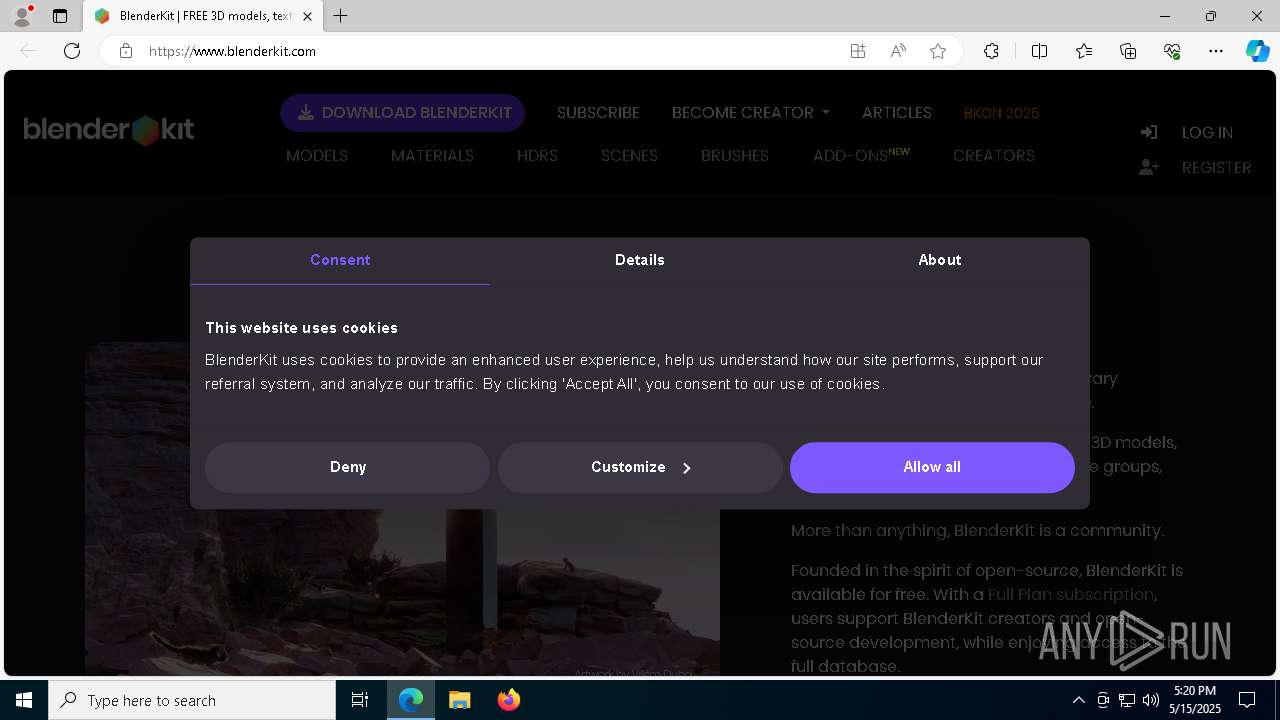Switch to the Details tab
The image size is (1280, 720).
pyautogui.click(x=640, y=260)
